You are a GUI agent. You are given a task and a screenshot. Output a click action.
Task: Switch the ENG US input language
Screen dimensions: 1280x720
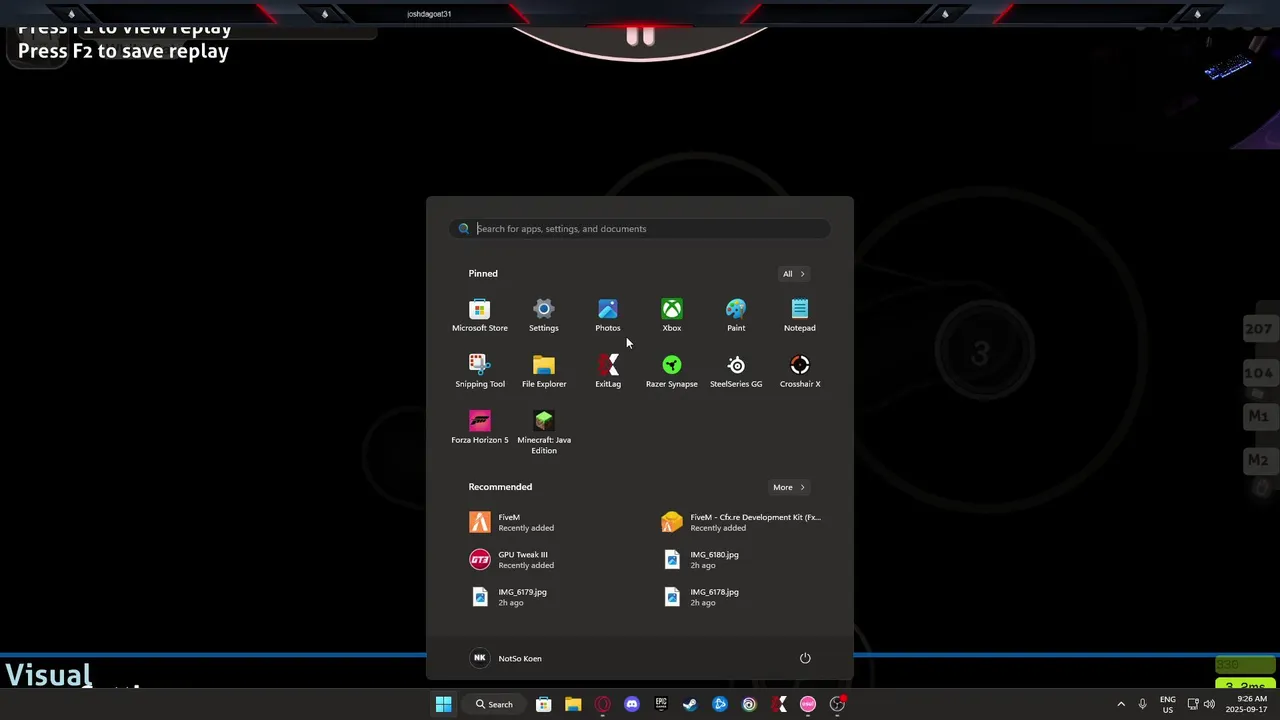tap(1168, 704)
